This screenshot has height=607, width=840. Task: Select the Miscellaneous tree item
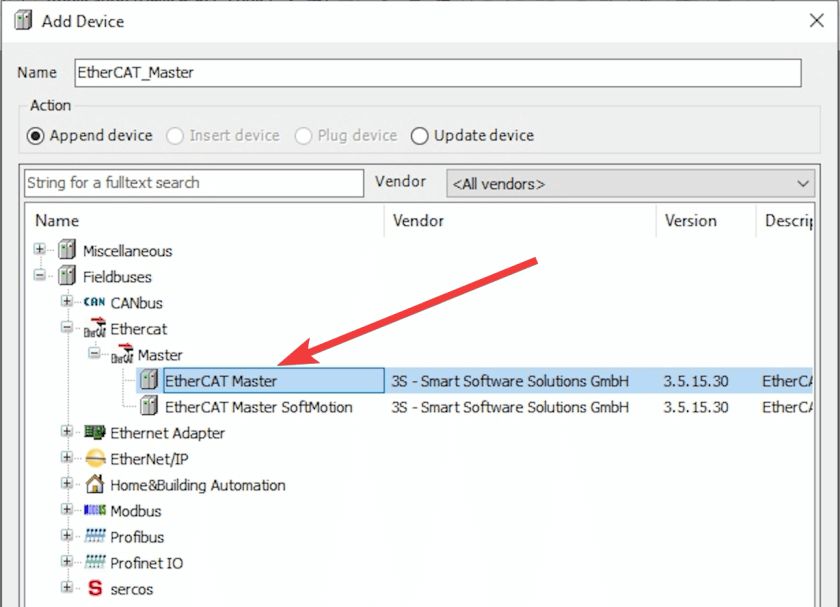(x=128, y=251)
